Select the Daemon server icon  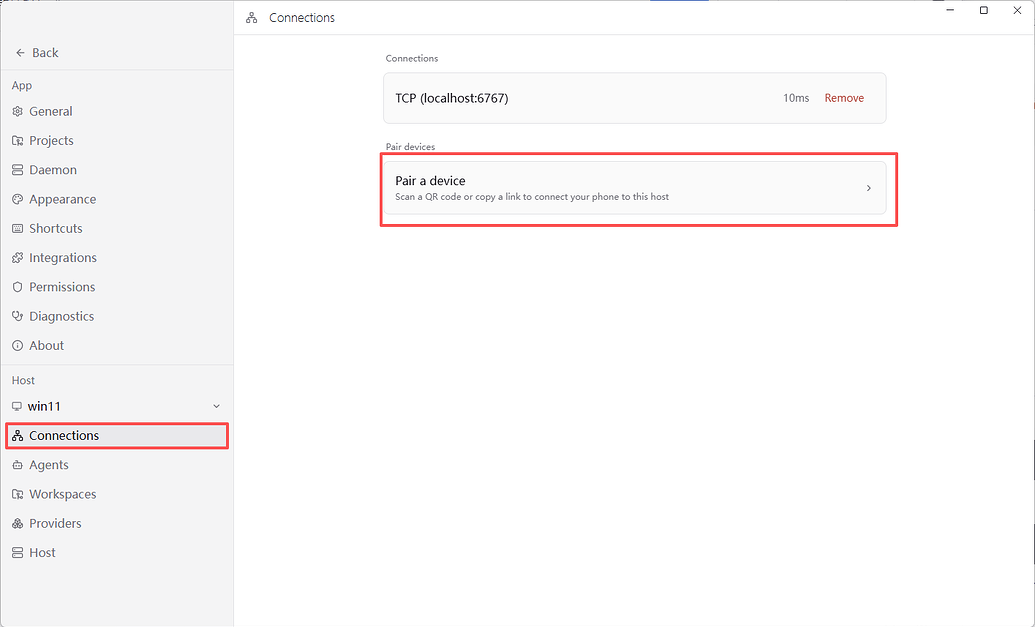tap(17, 170)
